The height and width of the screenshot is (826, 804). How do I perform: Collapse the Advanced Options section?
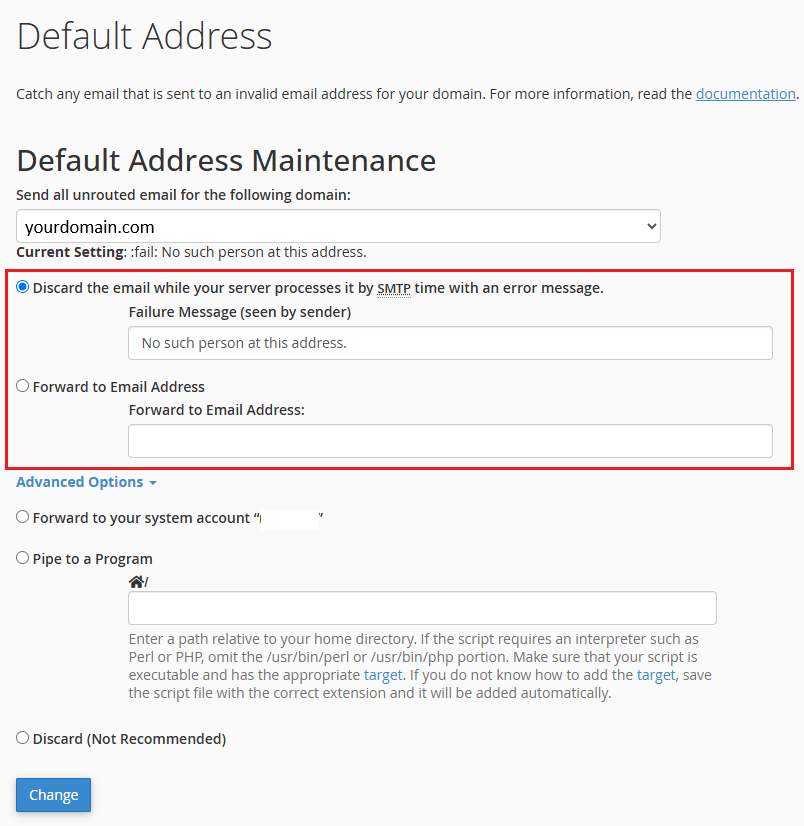pyautogui.click(x=86, y=482)
